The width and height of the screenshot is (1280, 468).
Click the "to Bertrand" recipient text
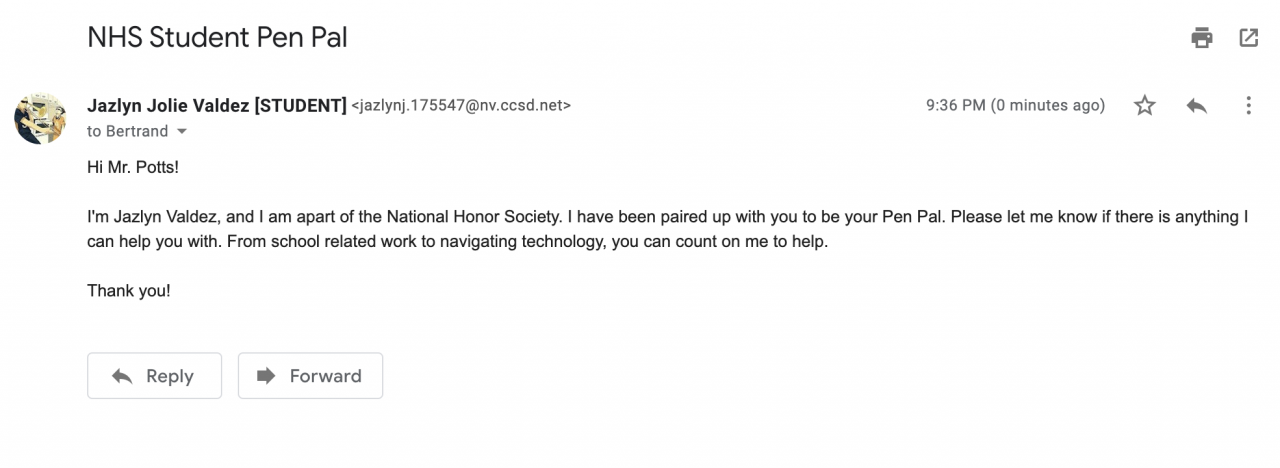128,131
